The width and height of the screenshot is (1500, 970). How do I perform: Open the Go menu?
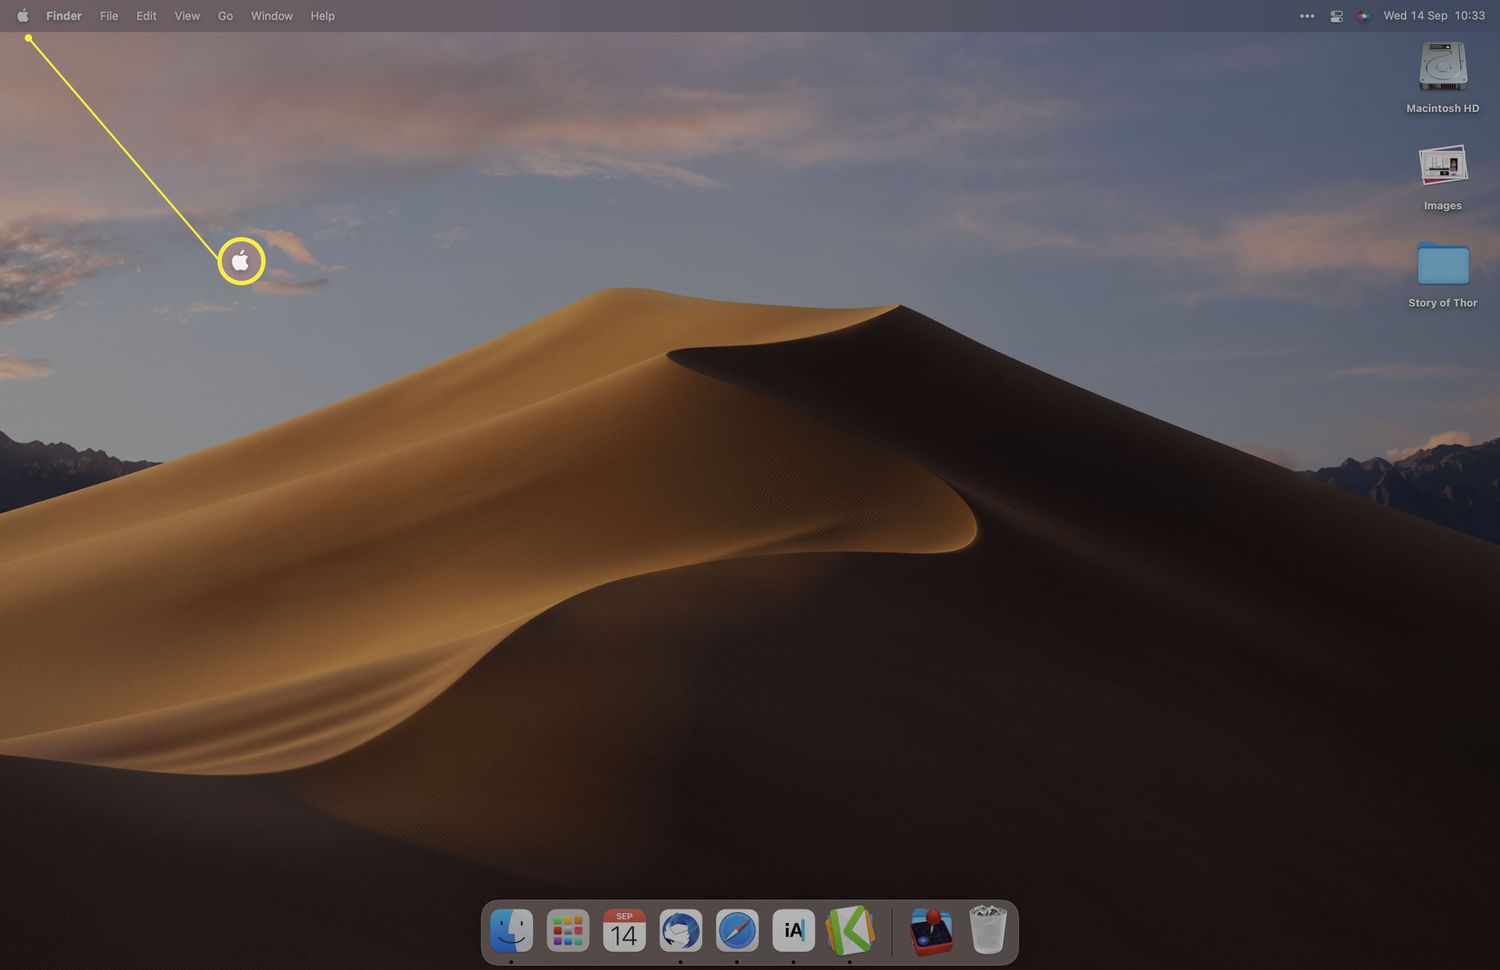pyautogui.click(x=226, y=16)
